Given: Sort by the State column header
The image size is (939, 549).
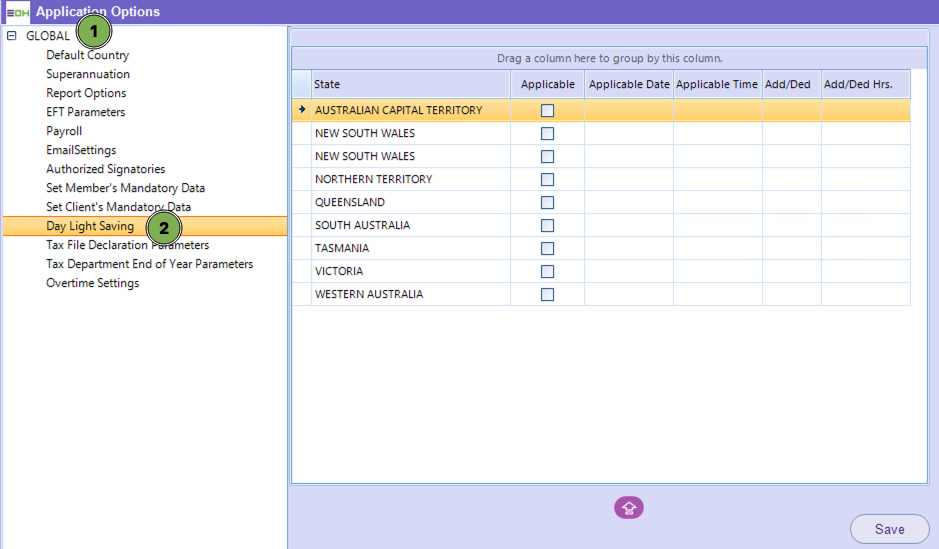Looking at the screenshot, I should tap(410, 85).
